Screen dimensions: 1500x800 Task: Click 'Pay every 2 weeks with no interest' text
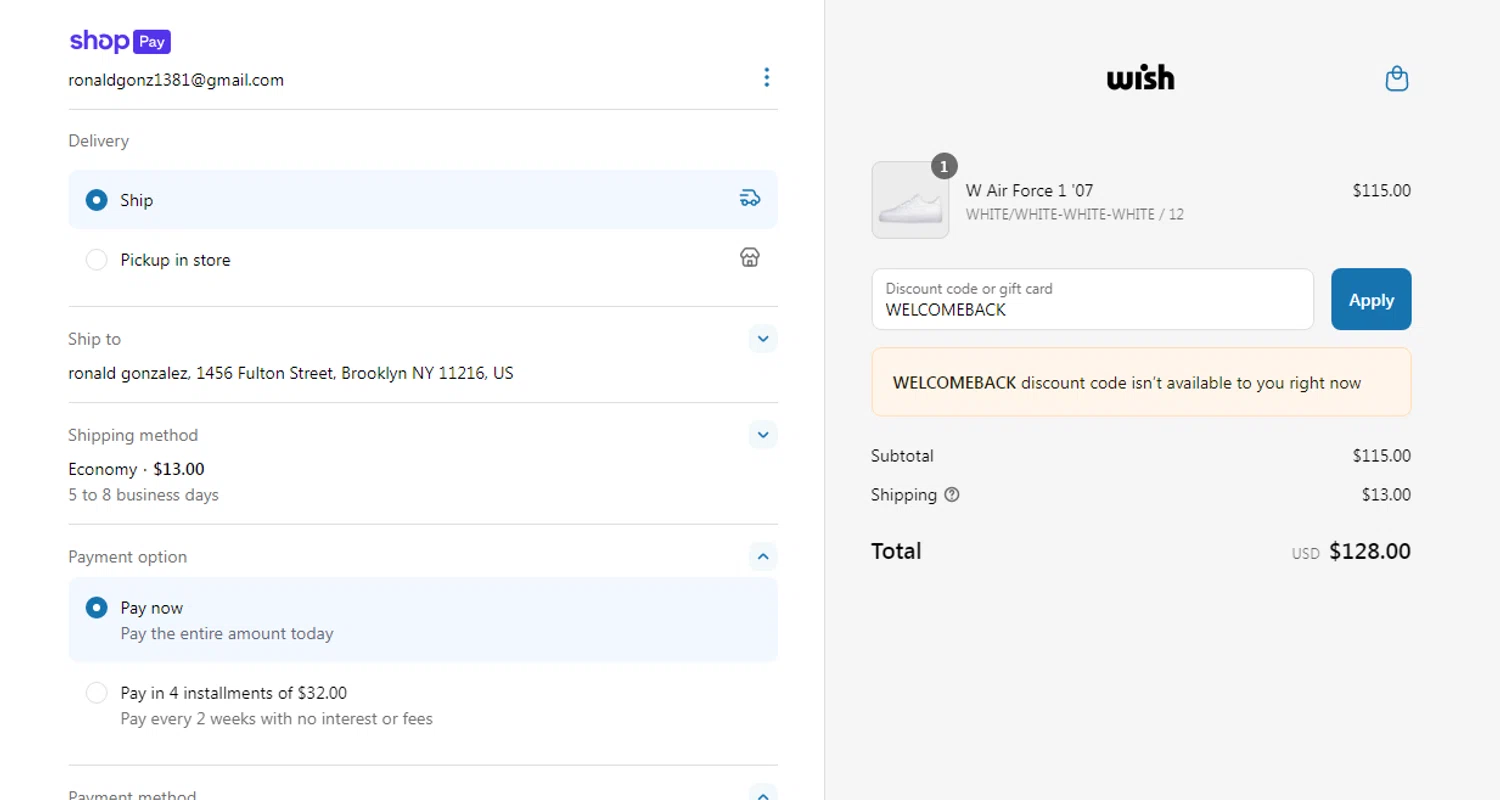coord(276,719)
